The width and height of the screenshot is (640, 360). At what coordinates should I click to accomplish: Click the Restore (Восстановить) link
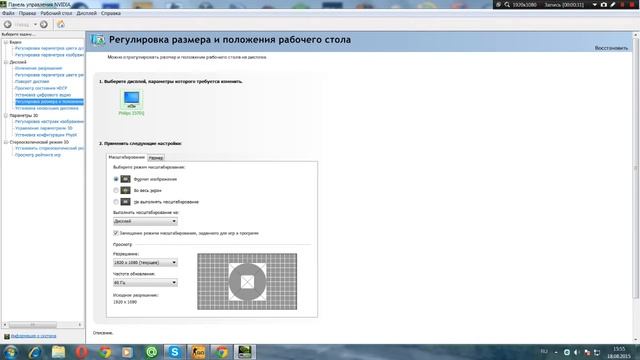click(x=611, y=48)
